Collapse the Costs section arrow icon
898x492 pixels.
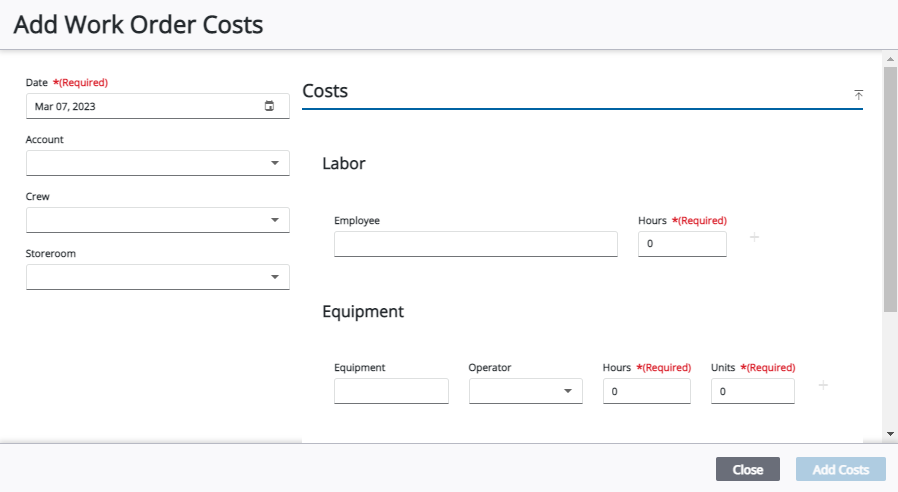click(858, 94)
